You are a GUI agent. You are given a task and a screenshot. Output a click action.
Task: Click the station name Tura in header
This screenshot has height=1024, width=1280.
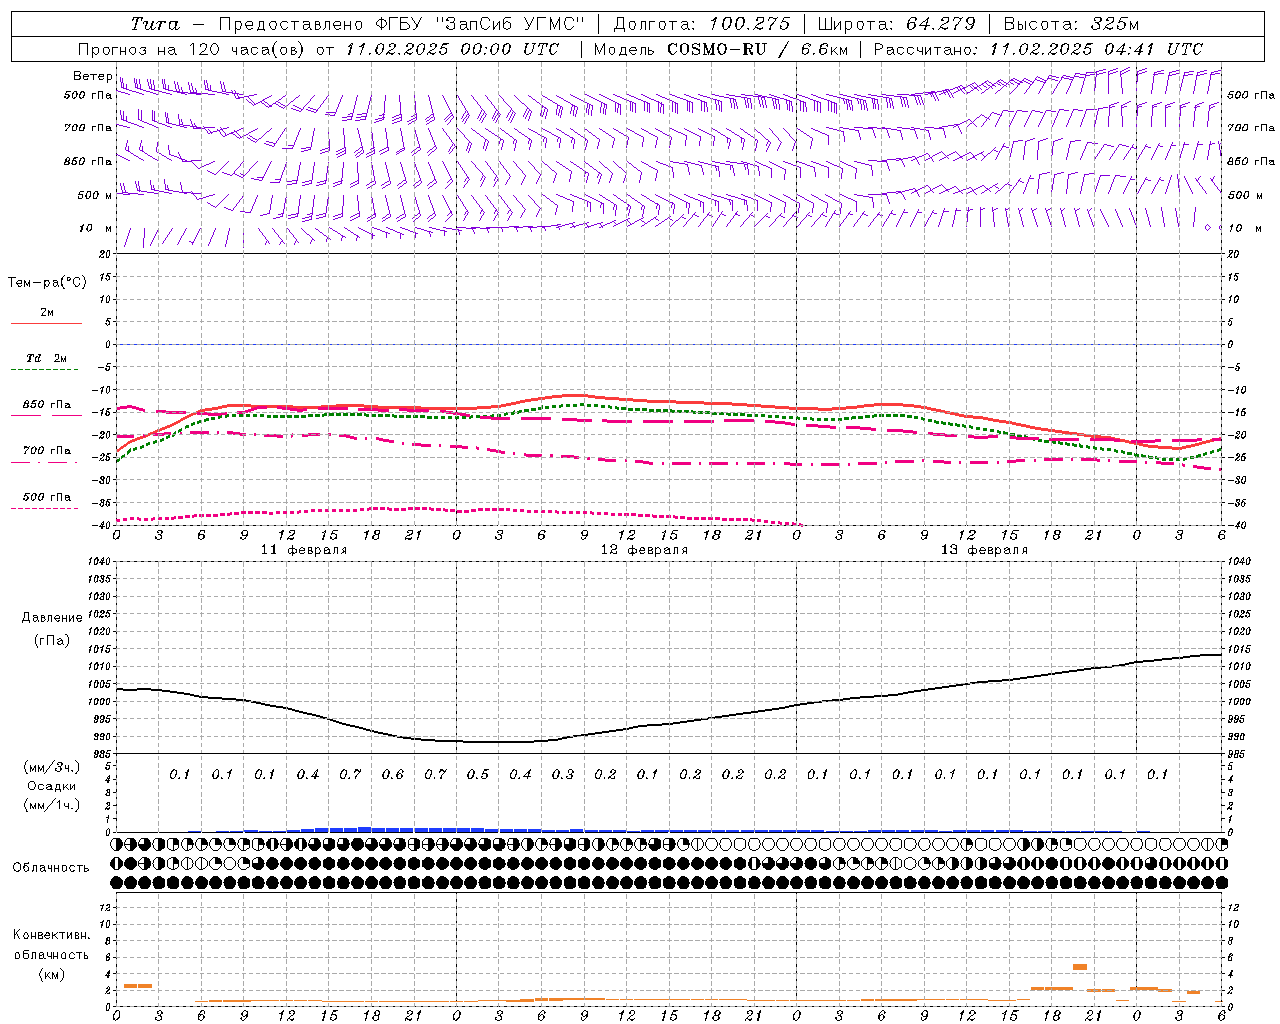pos(155,24)
